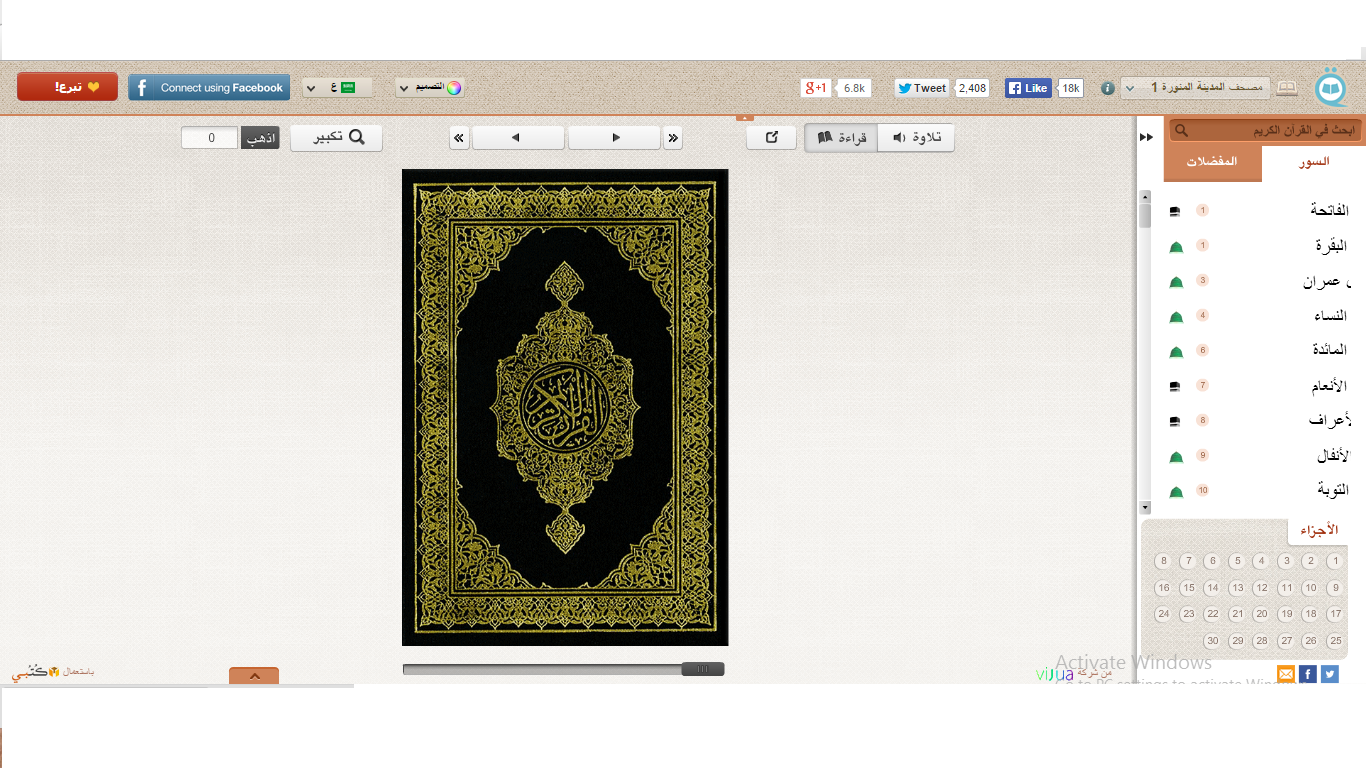Click the Like count 18k bubble
This screenshot has height=768, width=1366.
[1070, 88]
